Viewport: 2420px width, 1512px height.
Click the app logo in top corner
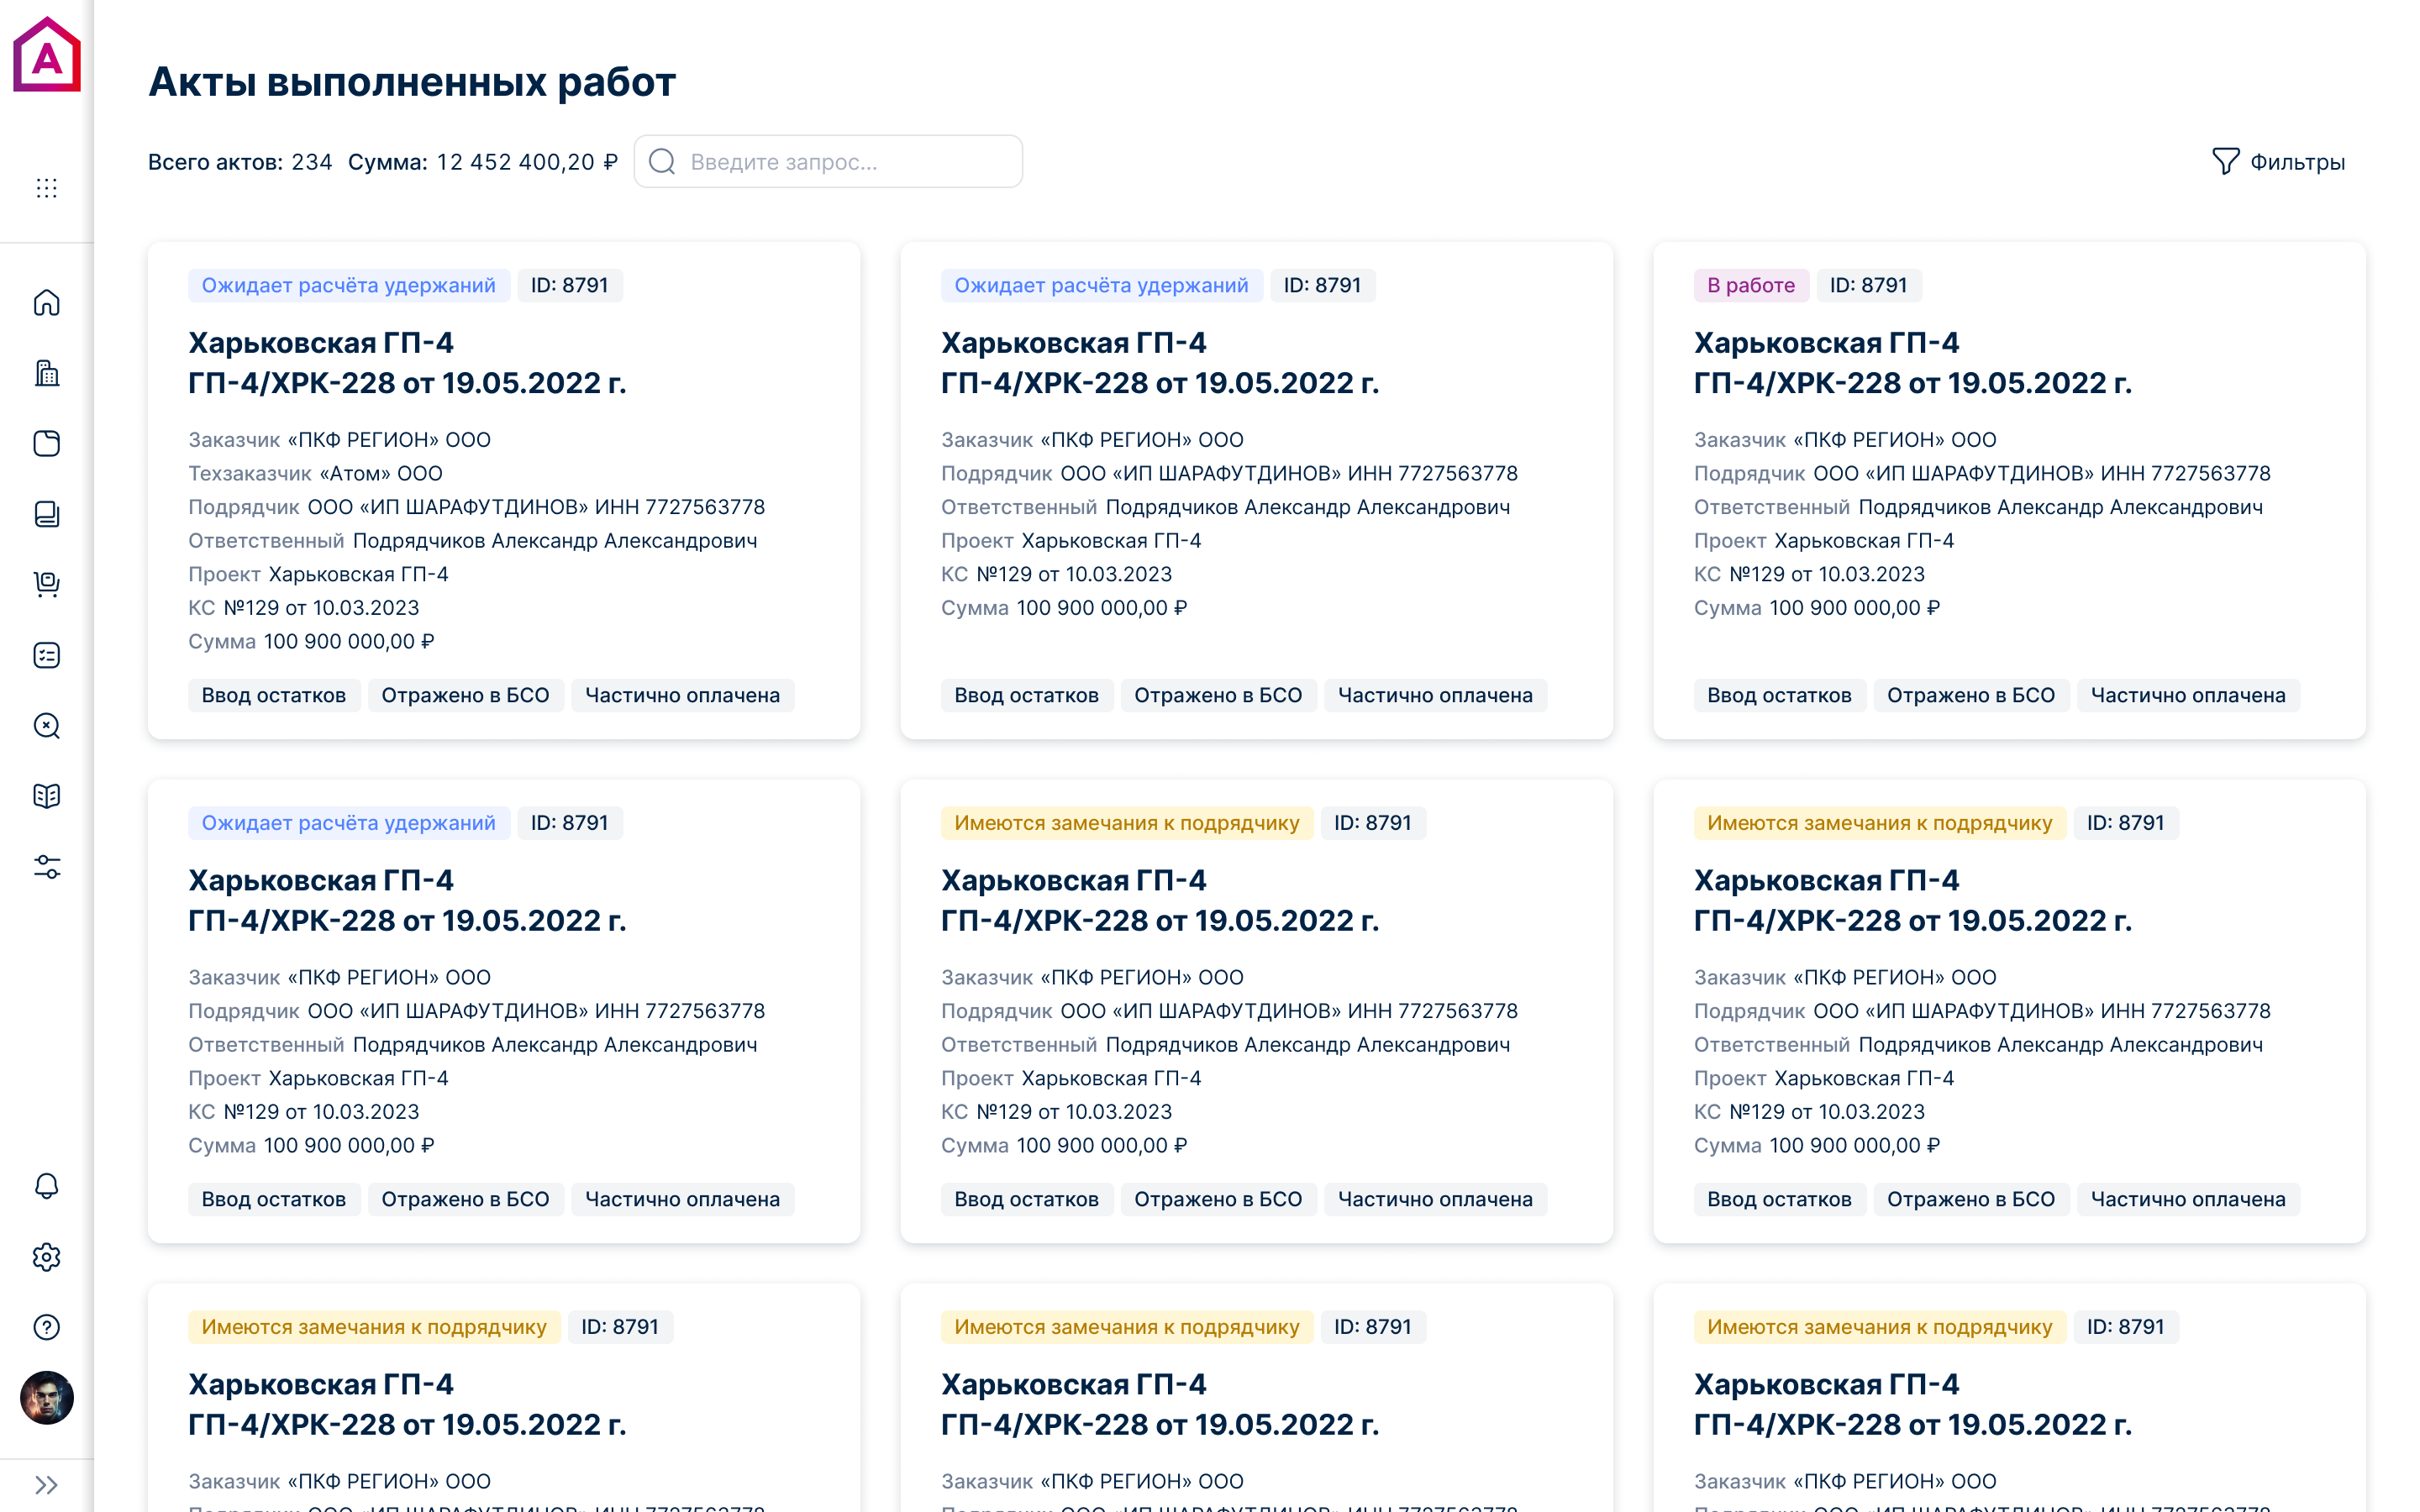pyautogui.click(x=47, y=54)
